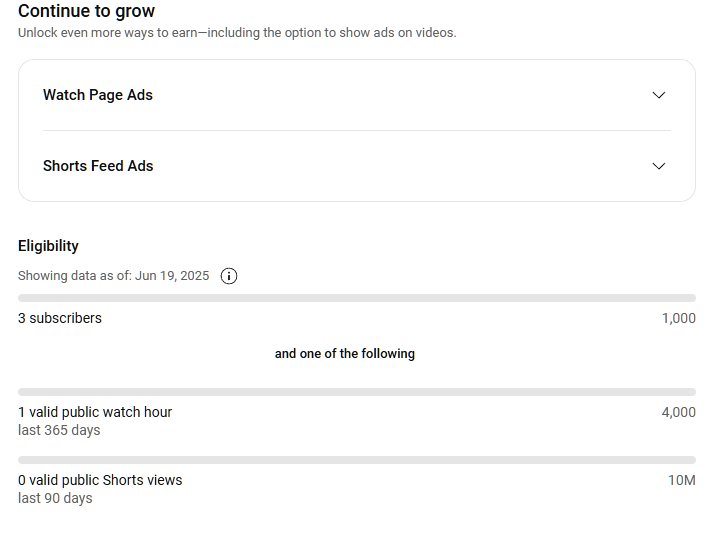Viewport: 723px width, 535px height.
Task: Select the '3 subscribers' text
Action: pos(60,318)
